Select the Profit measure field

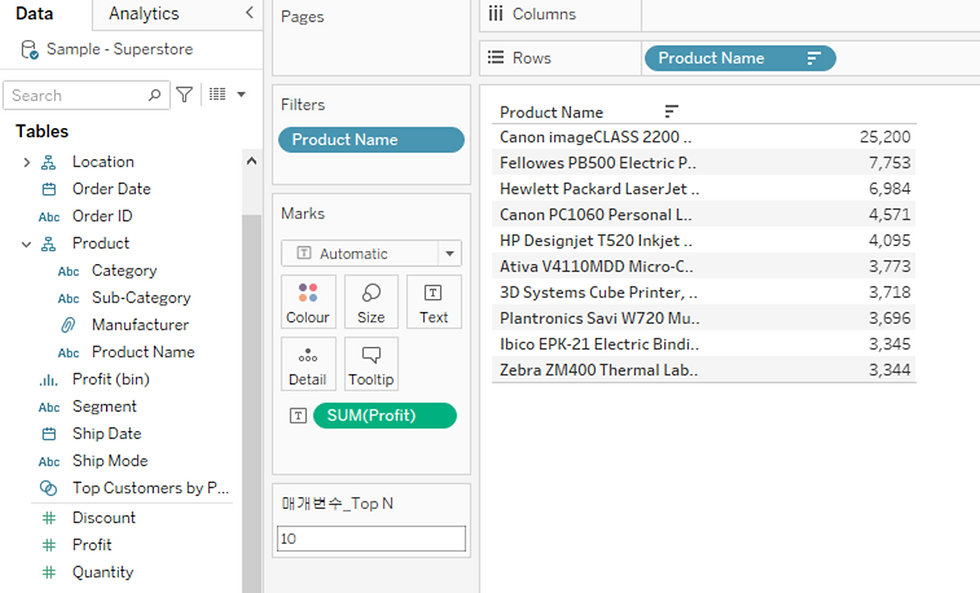click(92, 545)
